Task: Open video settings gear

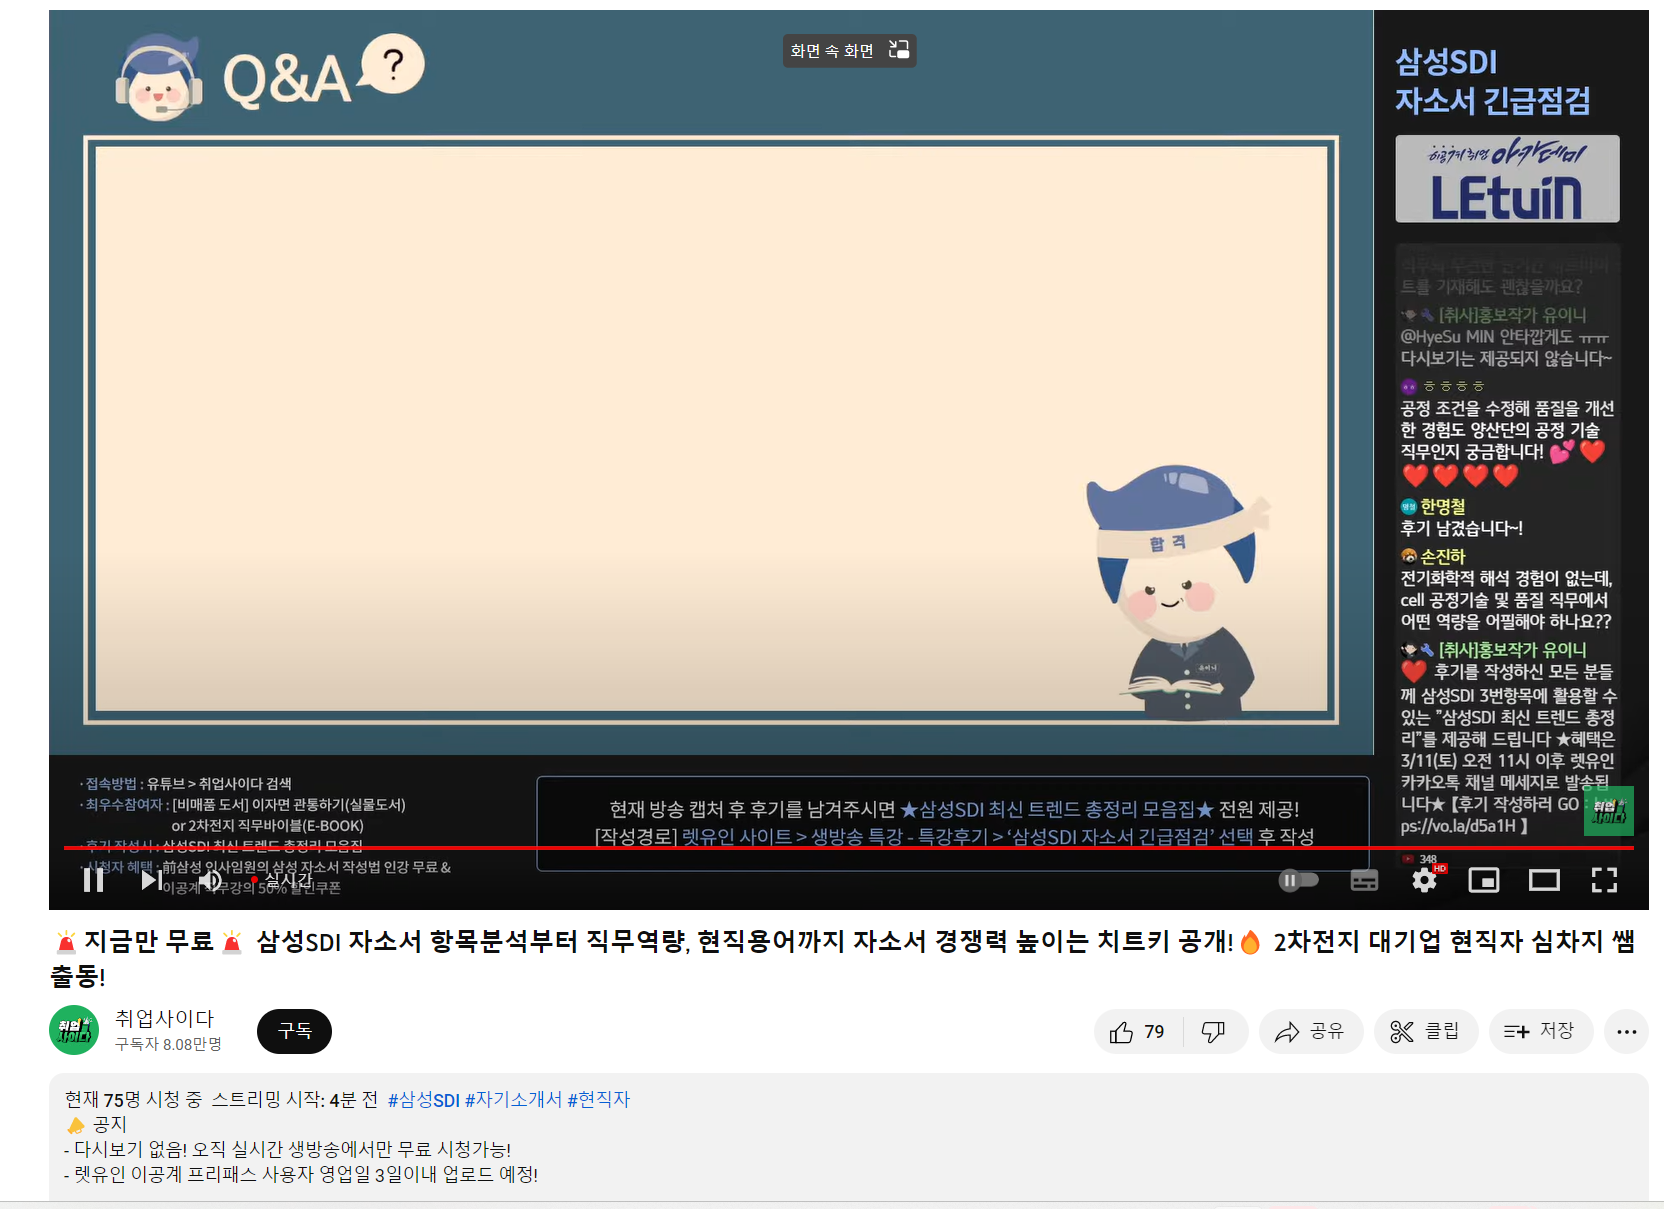Action: pos(1424,880)
